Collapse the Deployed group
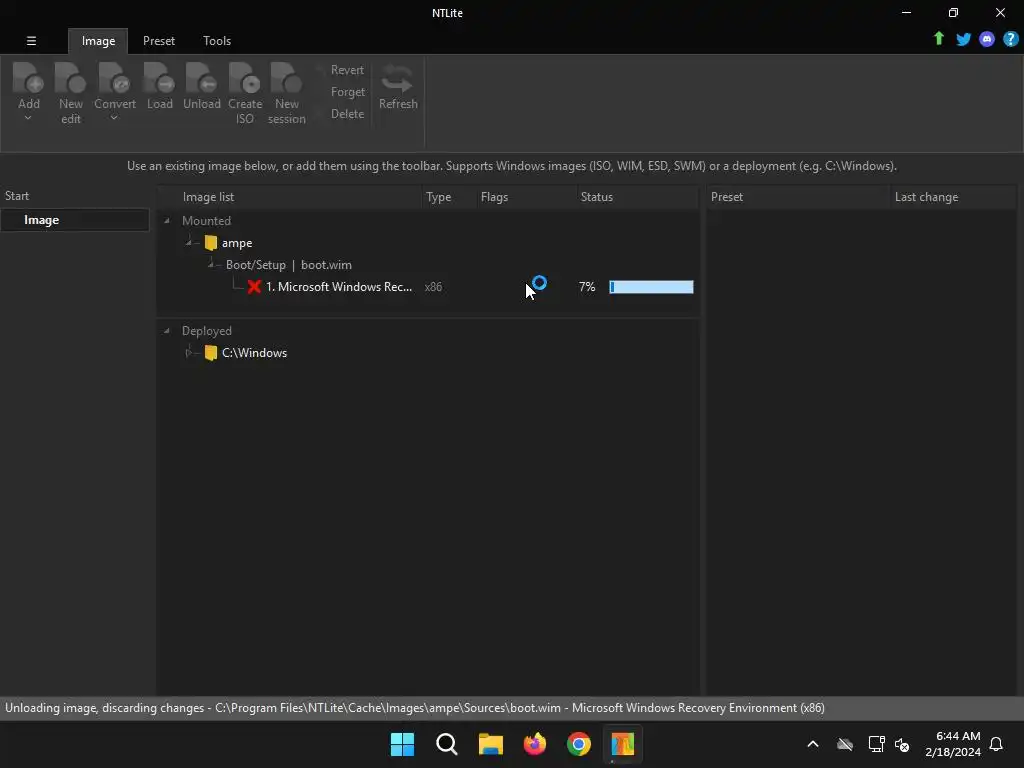 (x=167, y=330)
